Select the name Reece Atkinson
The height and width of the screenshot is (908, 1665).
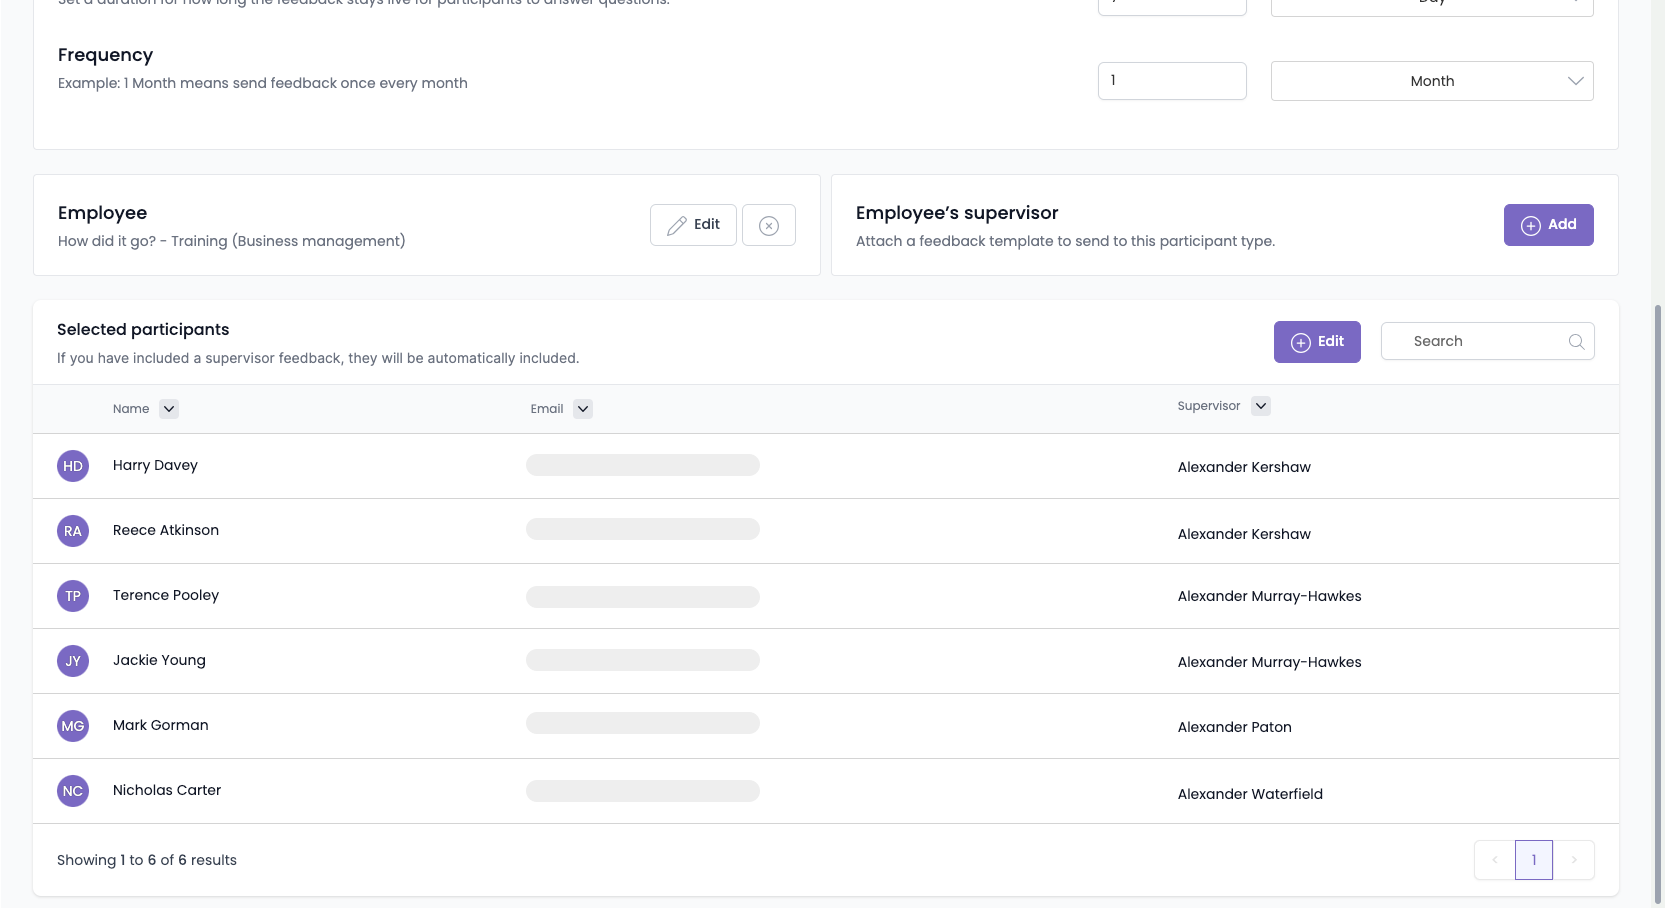[166, 530]
